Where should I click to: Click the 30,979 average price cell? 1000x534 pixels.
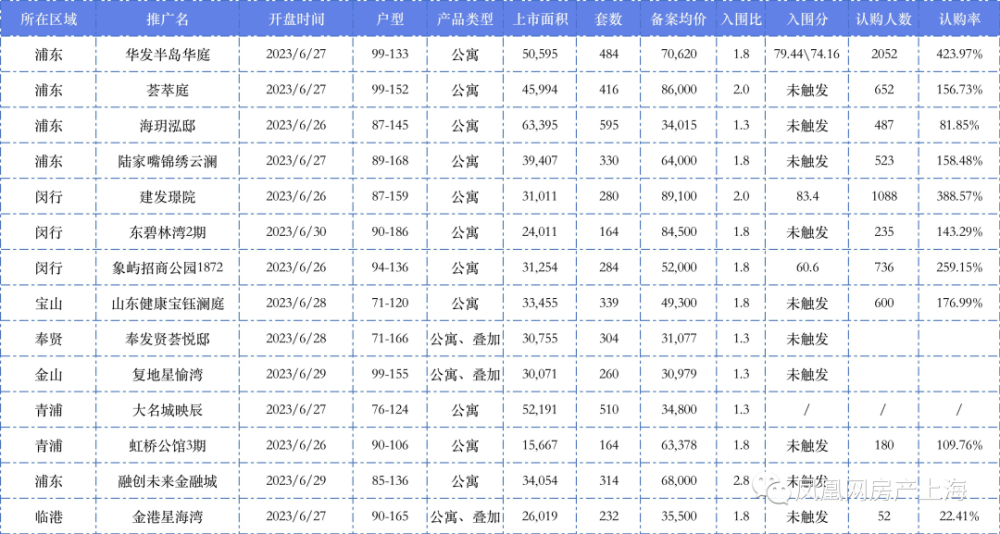678,375
